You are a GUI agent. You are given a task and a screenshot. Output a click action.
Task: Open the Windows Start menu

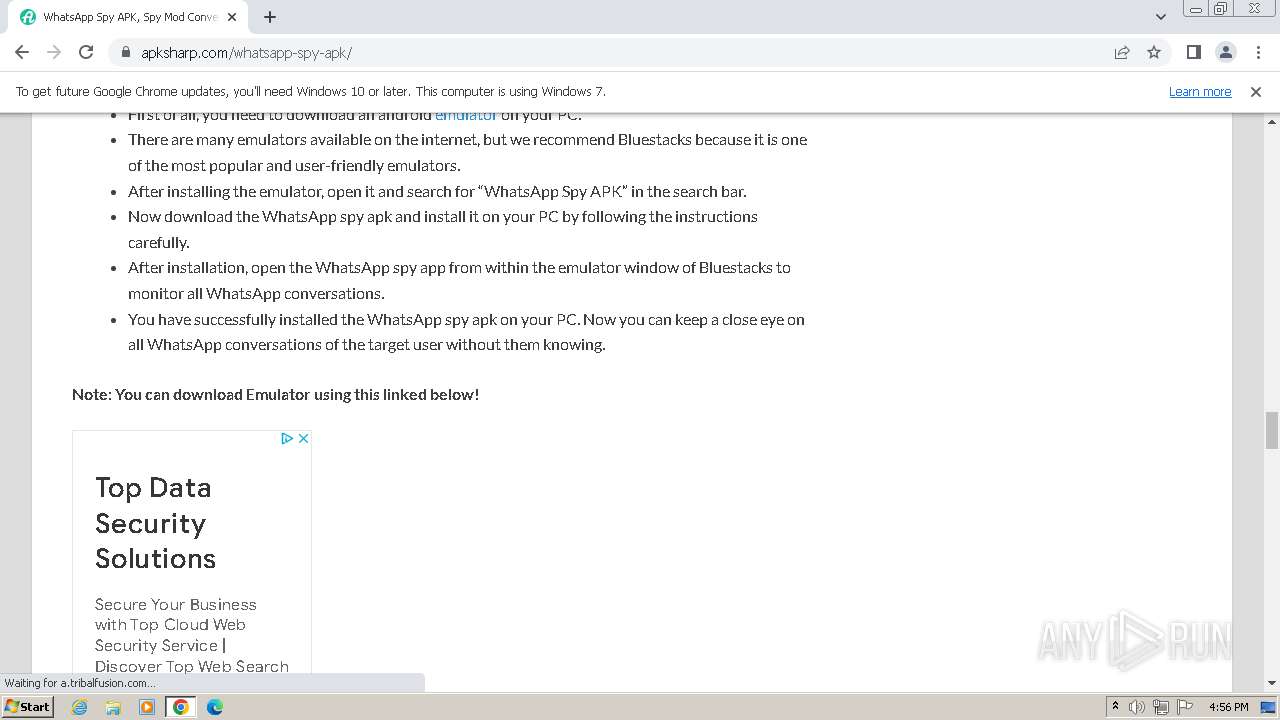point(27,706)
